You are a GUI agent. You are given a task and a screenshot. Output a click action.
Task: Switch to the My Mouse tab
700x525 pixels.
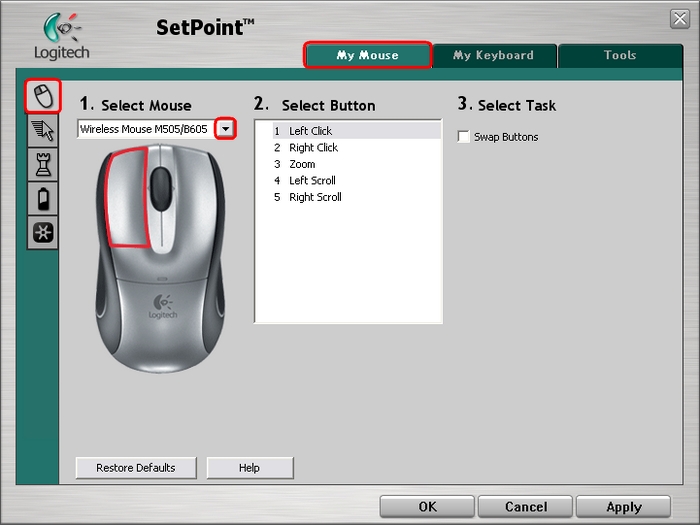[367, 55]
